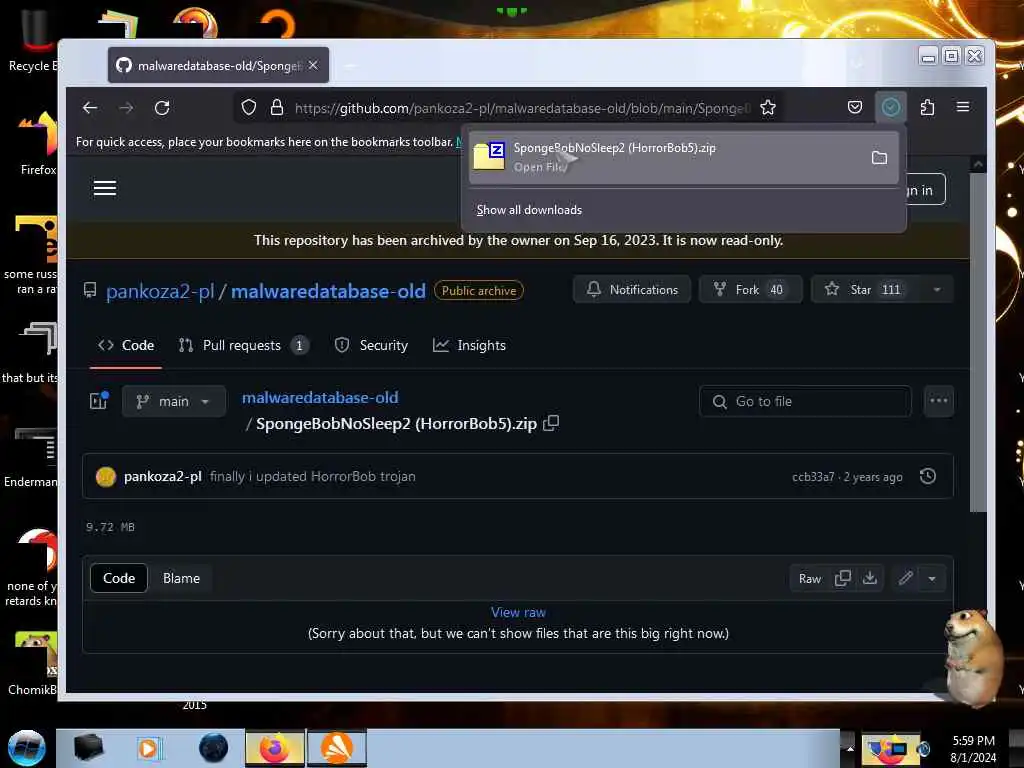This screenshot has height=768, width=1024.
Task: Download raw file icon
Action: (870, 579)
